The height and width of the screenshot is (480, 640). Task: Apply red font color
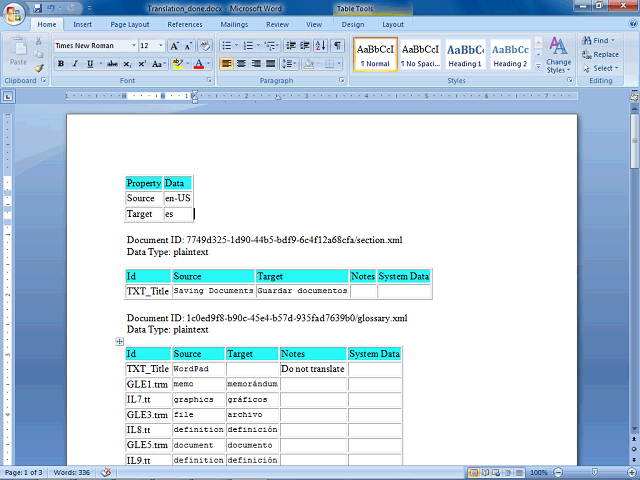(199, 64)
